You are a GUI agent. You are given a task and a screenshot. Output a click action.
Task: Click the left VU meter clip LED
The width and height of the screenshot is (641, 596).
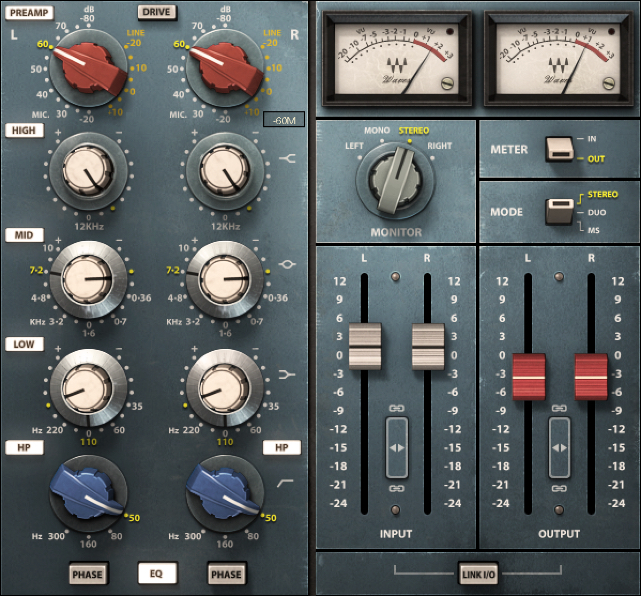pos(450,31)
